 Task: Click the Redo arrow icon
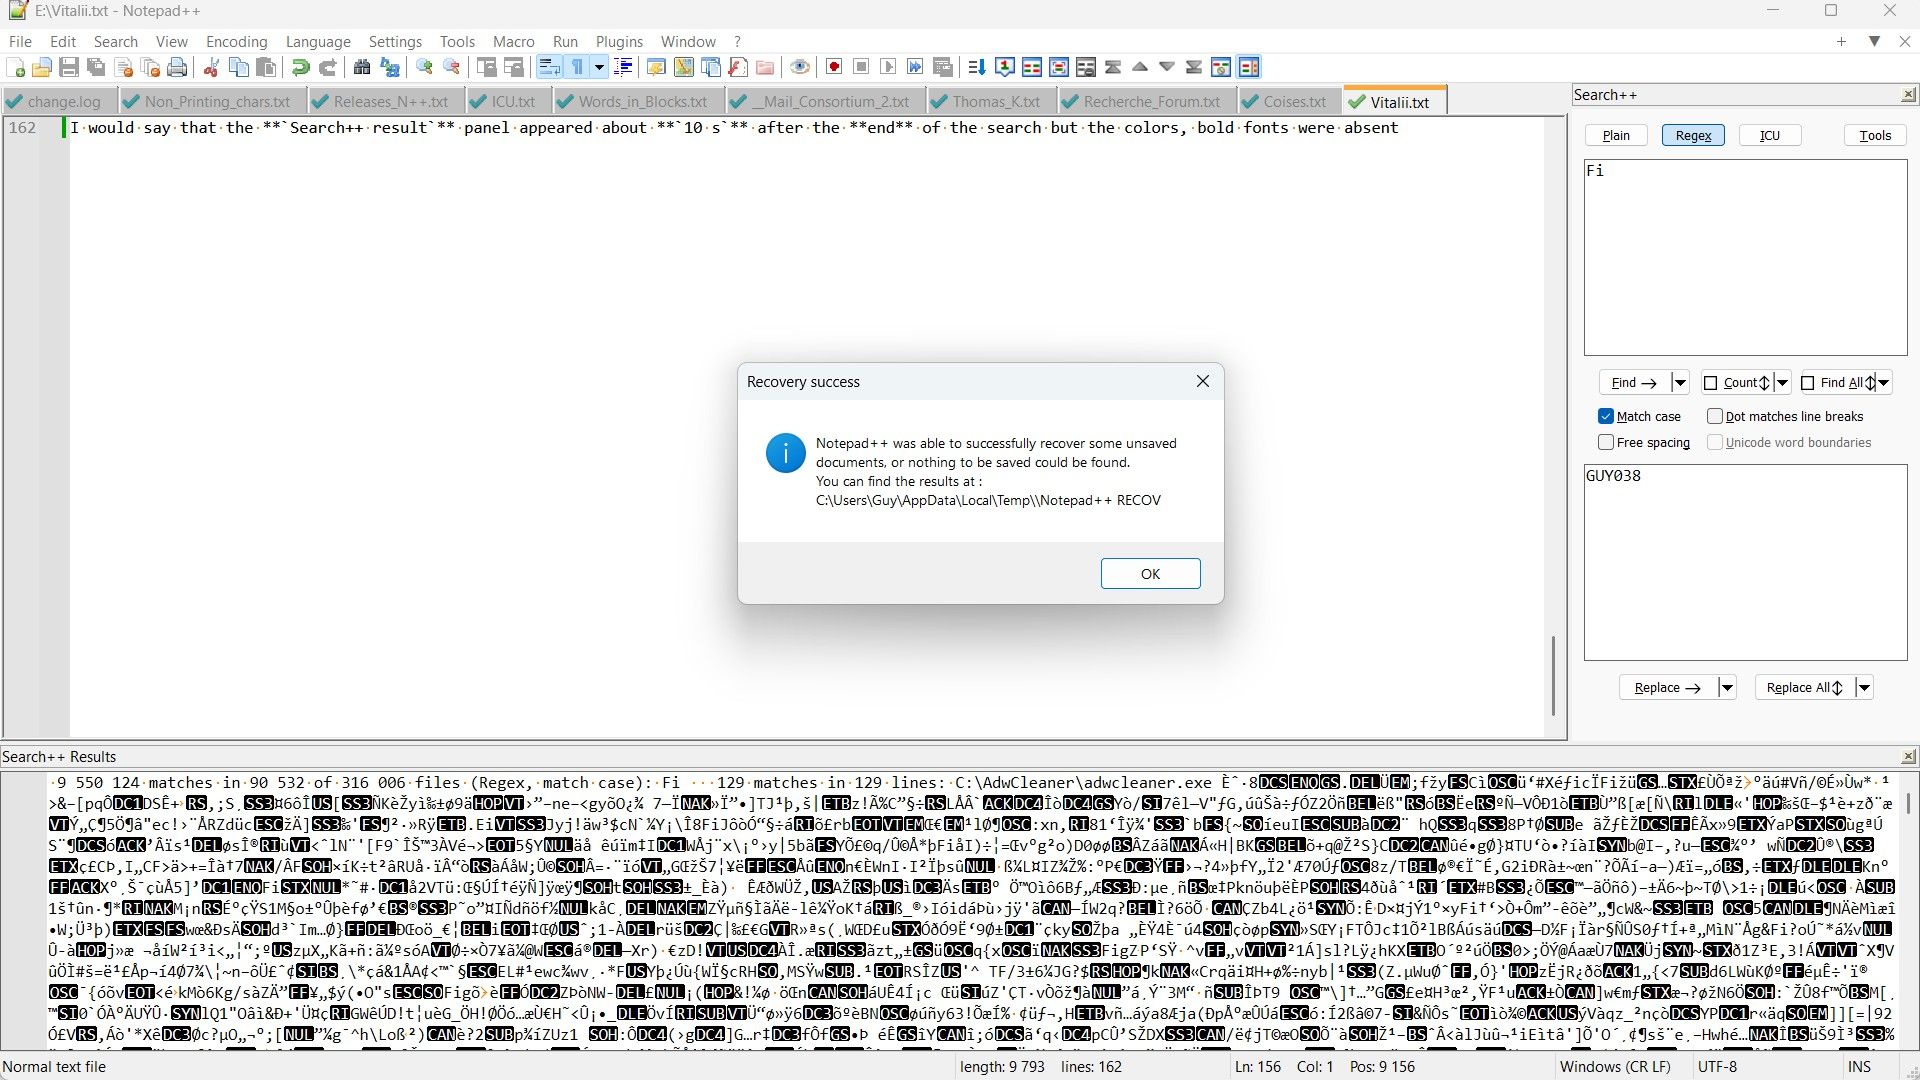[x=327, y=67]
